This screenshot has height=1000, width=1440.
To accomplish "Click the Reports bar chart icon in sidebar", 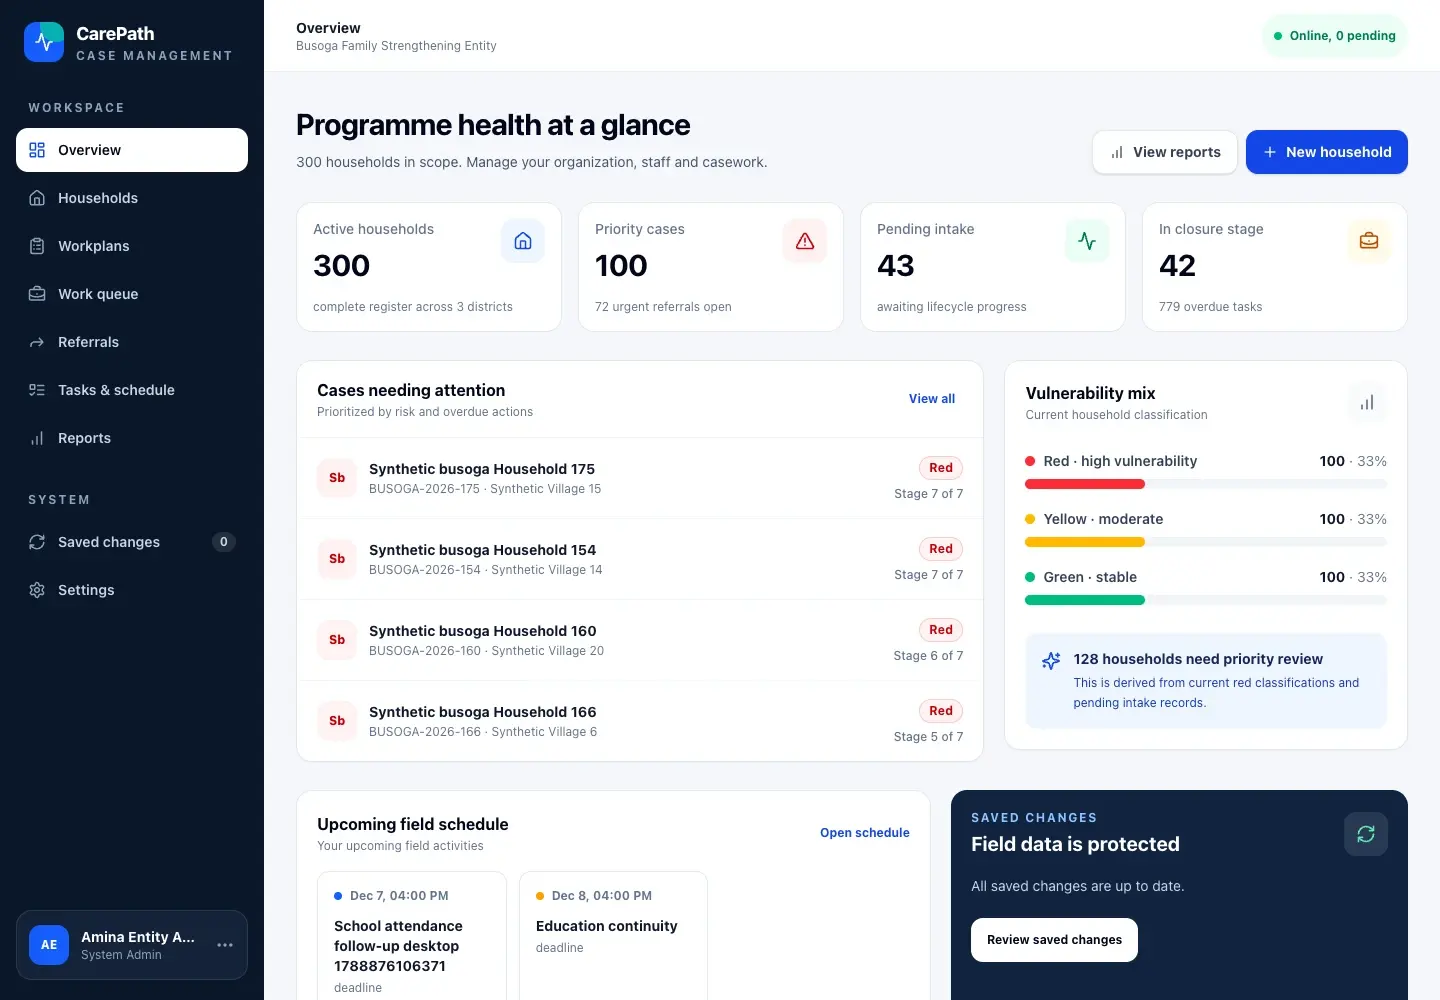I will pos(37,438).
